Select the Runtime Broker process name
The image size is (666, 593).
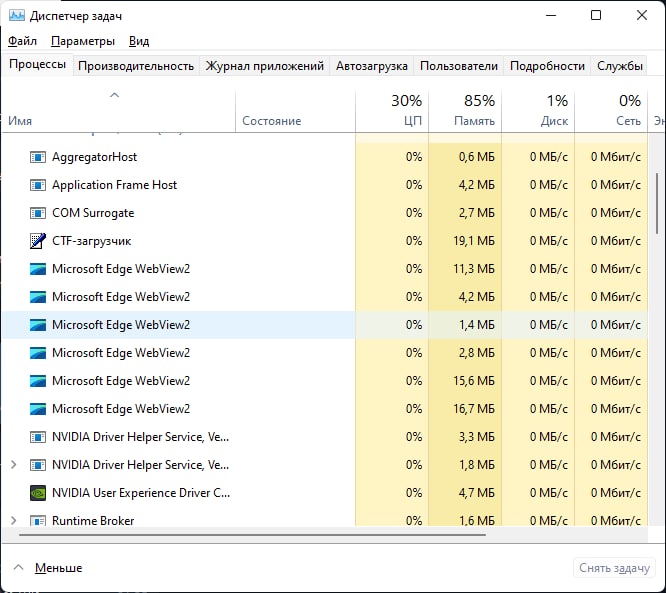pyautogui.click(x=93, y=521)
